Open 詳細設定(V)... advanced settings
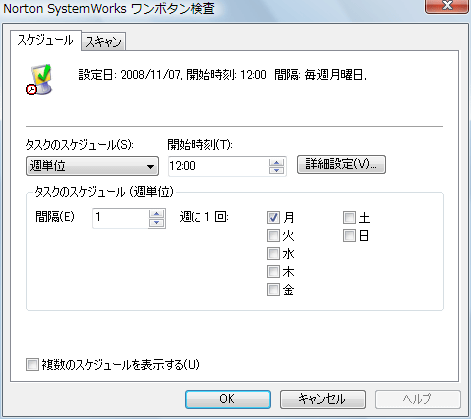471x419 pixels. [341, 164]
